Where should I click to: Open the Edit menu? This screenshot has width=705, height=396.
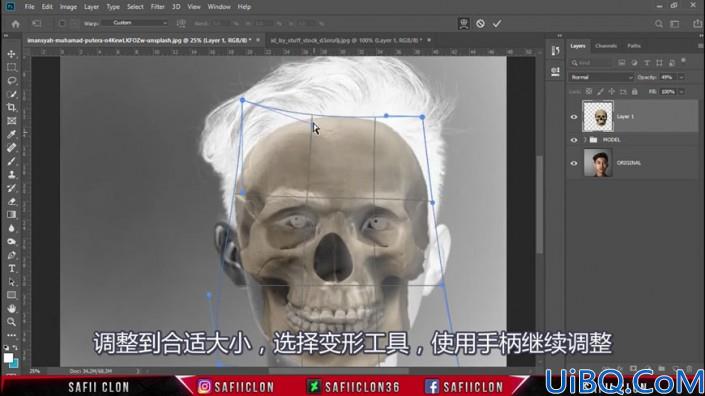click(47, 7)
